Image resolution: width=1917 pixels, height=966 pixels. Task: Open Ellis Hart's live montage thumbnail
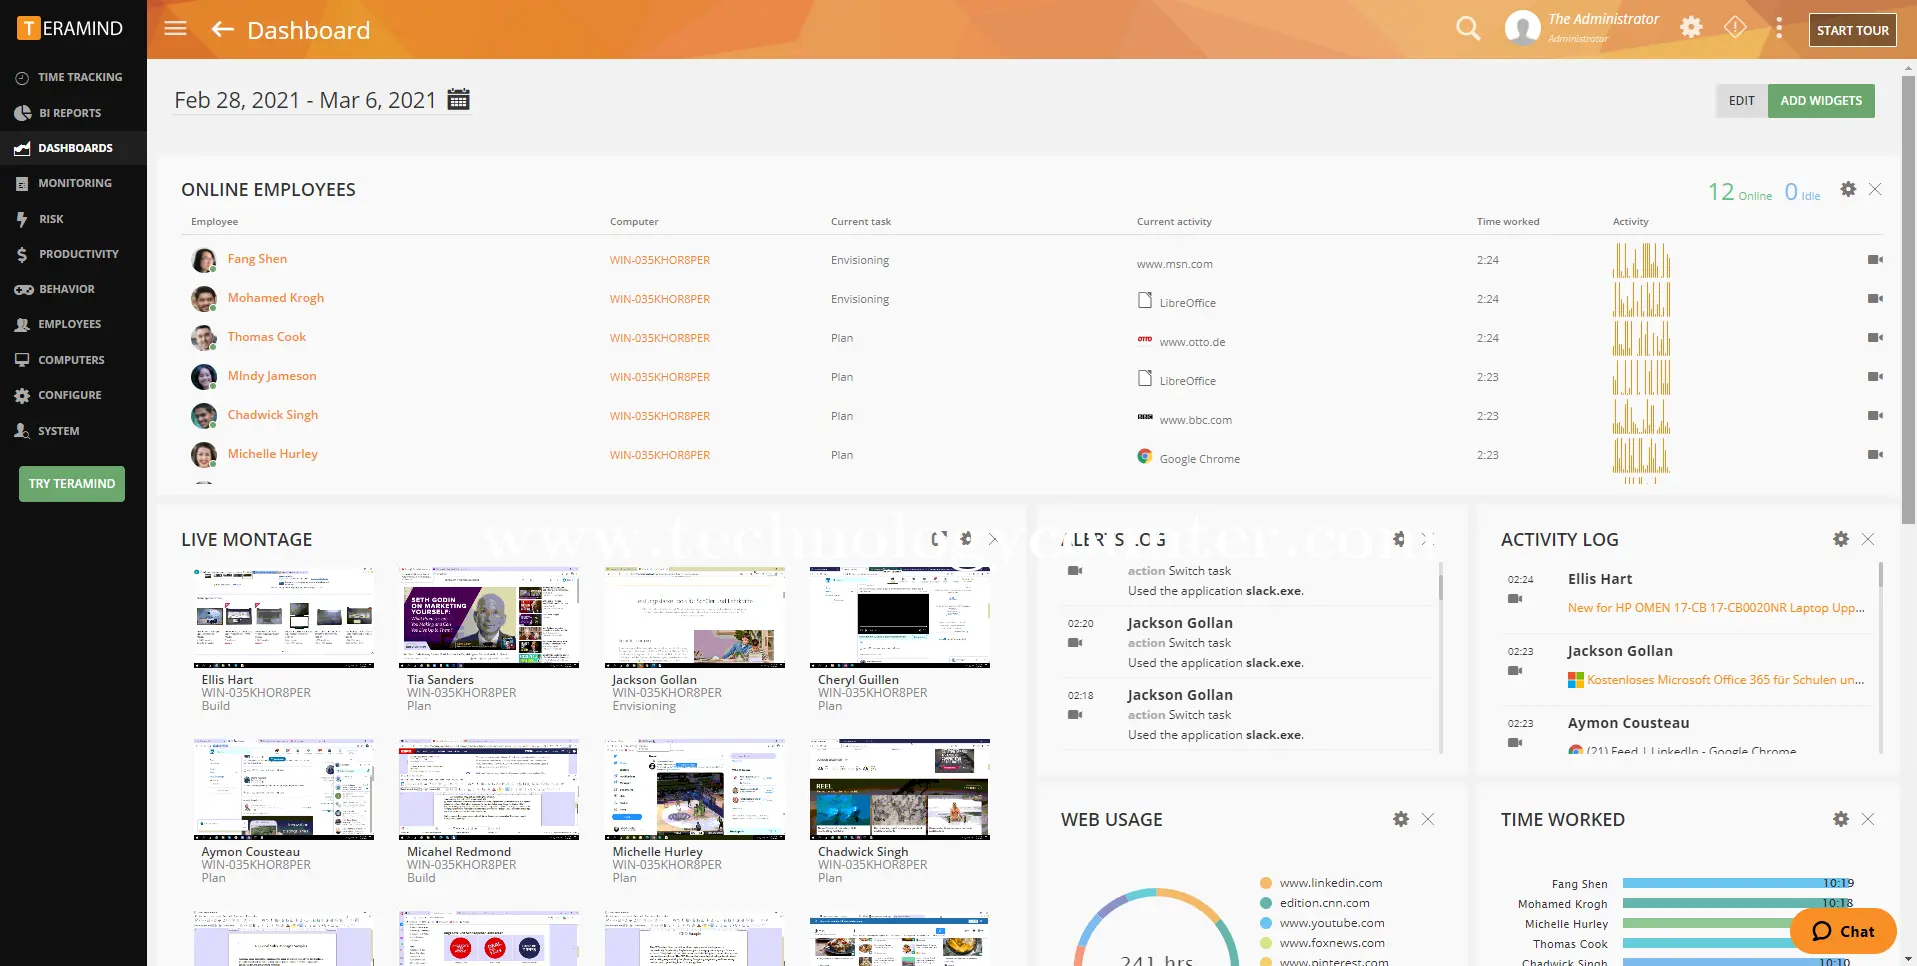tap(283, 616)
